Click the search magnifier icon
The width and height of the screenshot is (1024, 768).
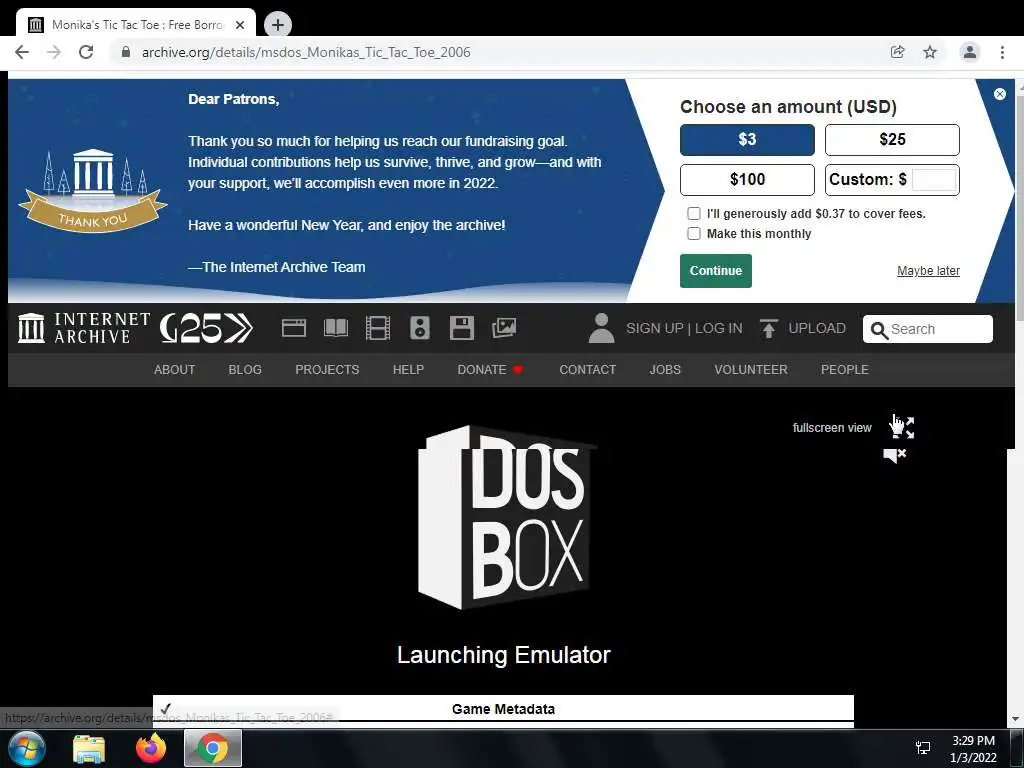879,330
